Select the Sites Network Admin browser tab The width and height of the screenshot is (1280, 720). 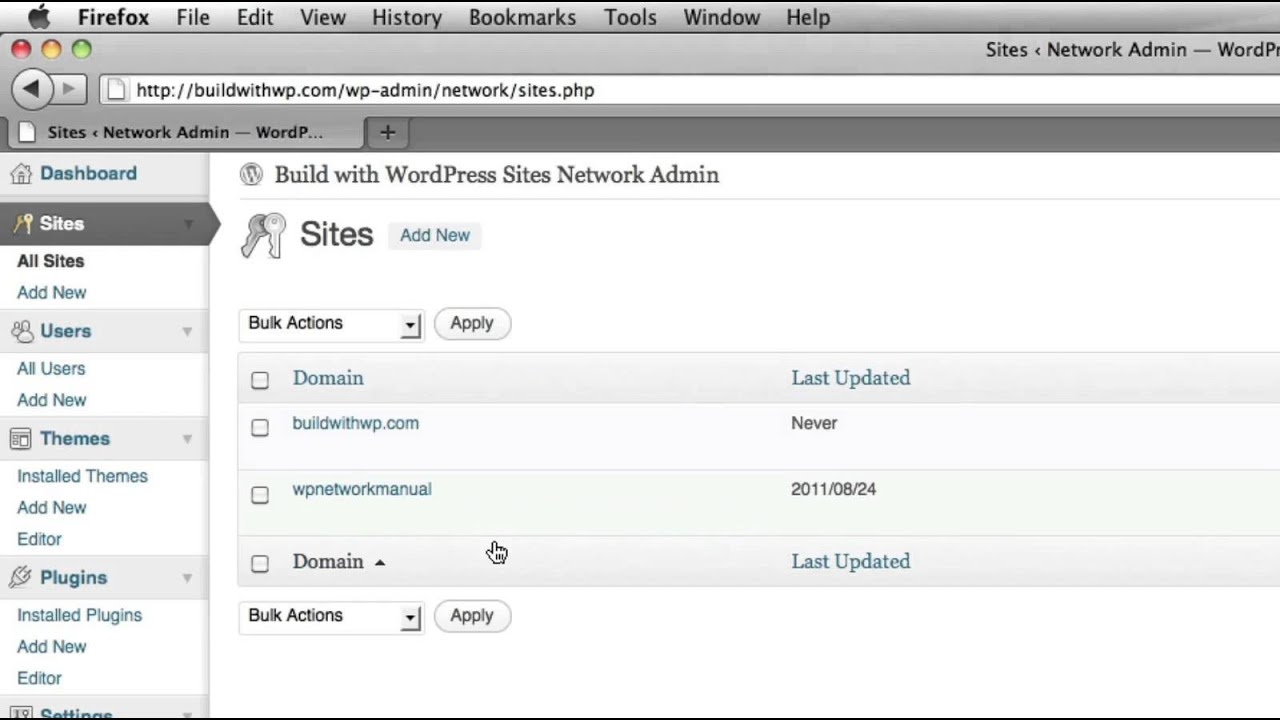185,132
